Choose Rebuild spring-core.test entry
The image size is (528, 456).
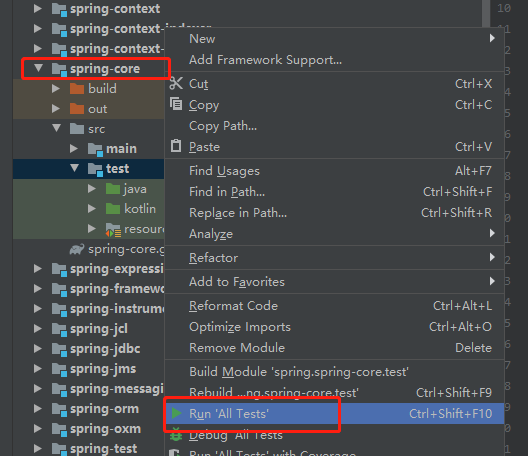(x=334, y=393)
